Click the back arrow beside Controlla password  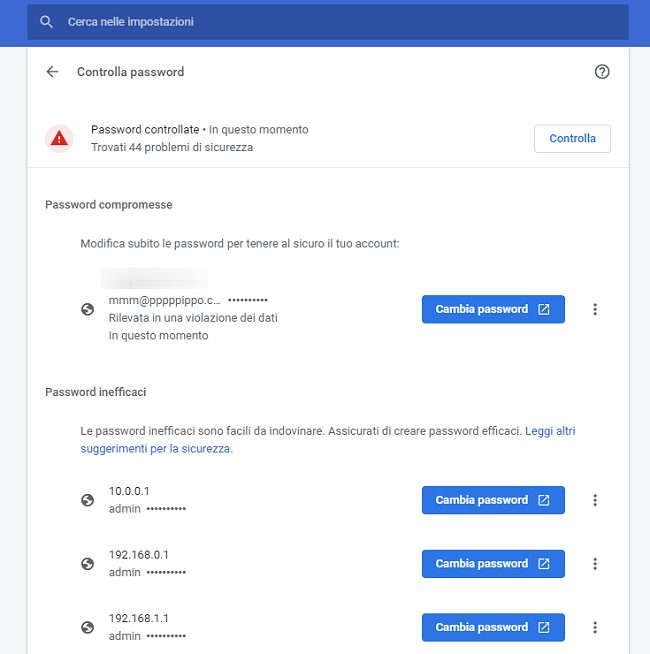pyautogui.click(x=53, y=72)
